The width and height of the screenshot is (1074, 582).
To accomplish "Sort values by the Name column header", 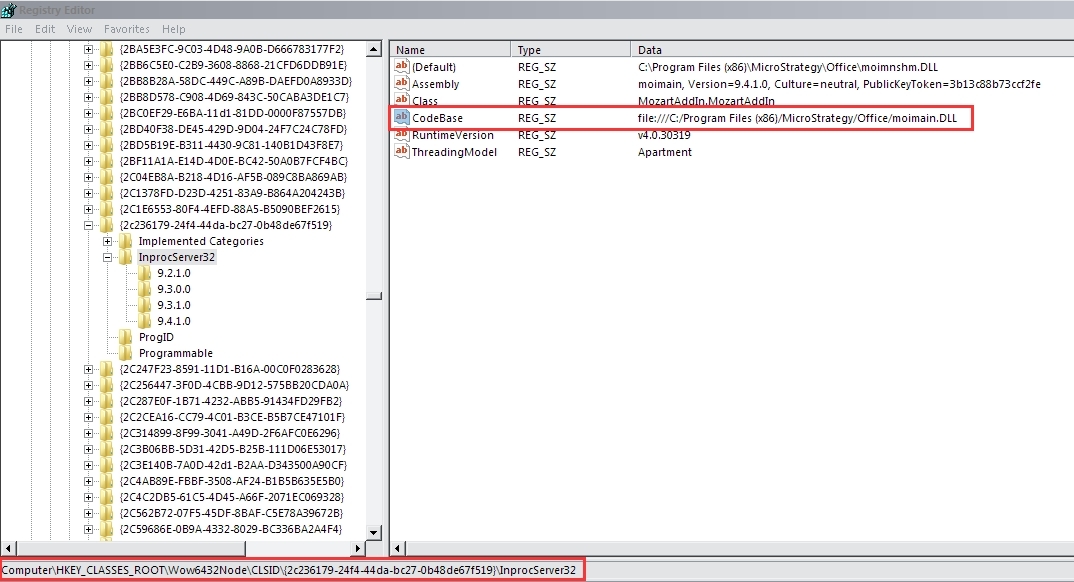I will point(451,49).
